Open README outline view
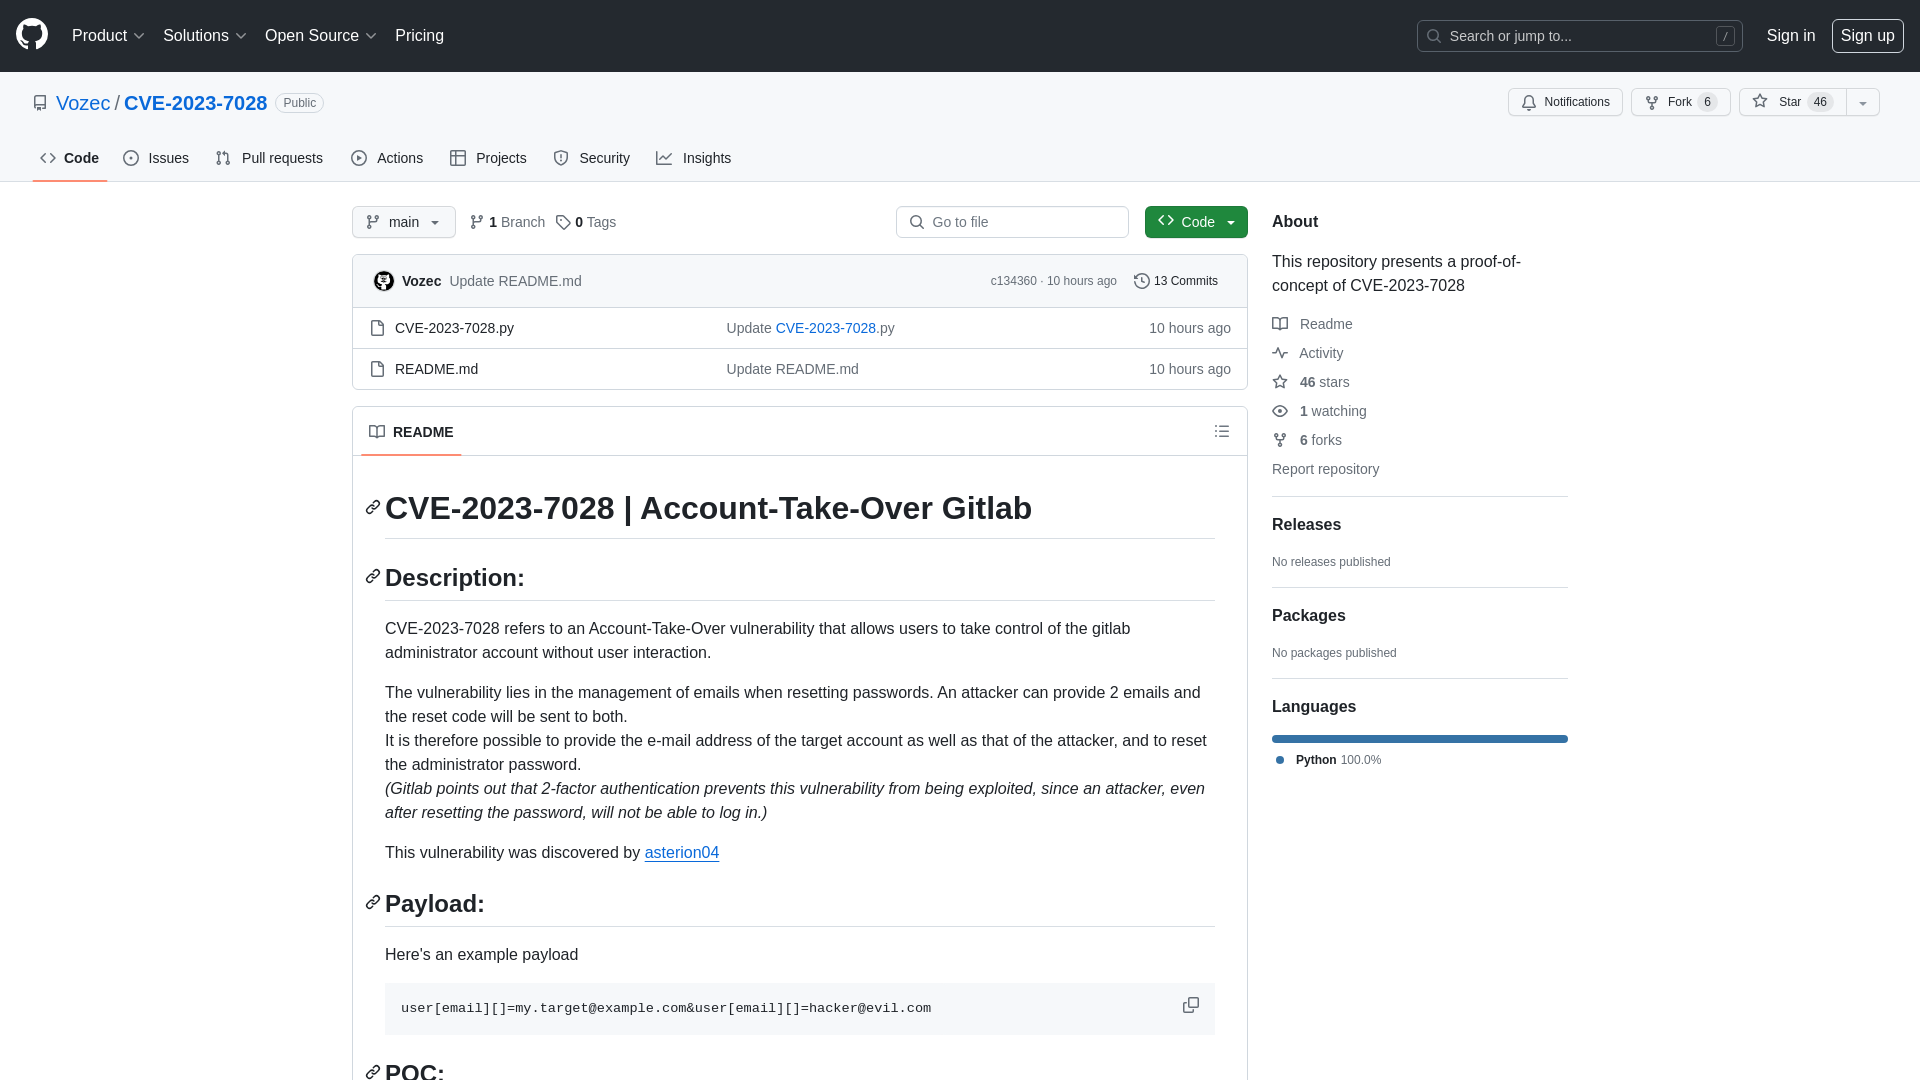Image resolution: width=1920 pixels, height=1080 pixels. [x=1221, y=431]
